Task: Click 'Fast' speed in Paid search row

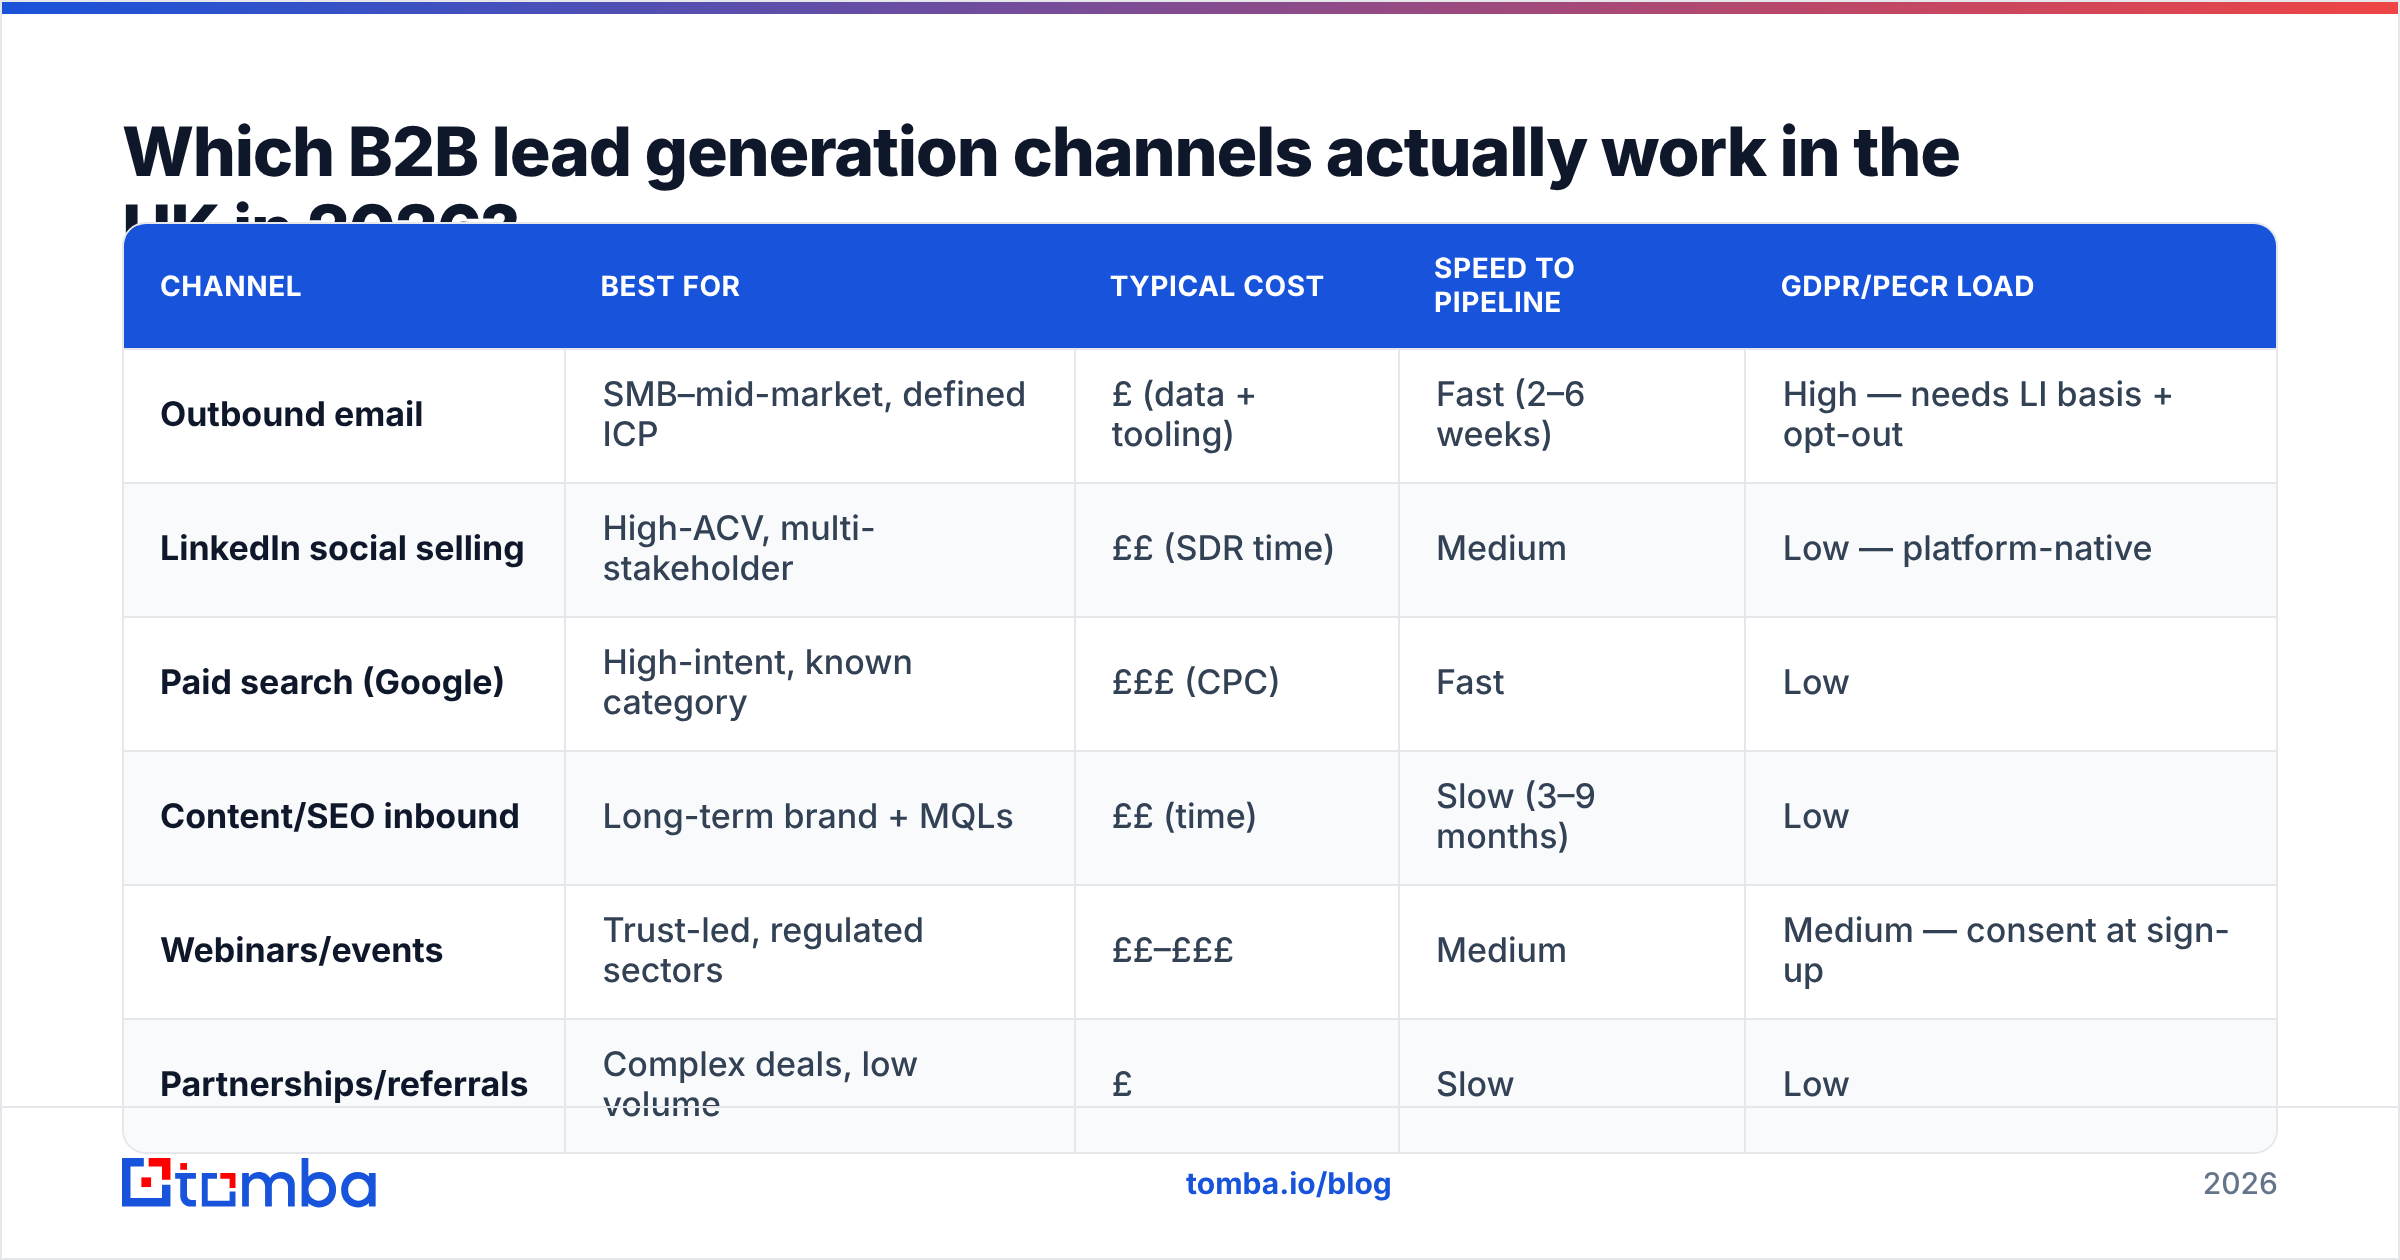Action: click(1470, 682)
